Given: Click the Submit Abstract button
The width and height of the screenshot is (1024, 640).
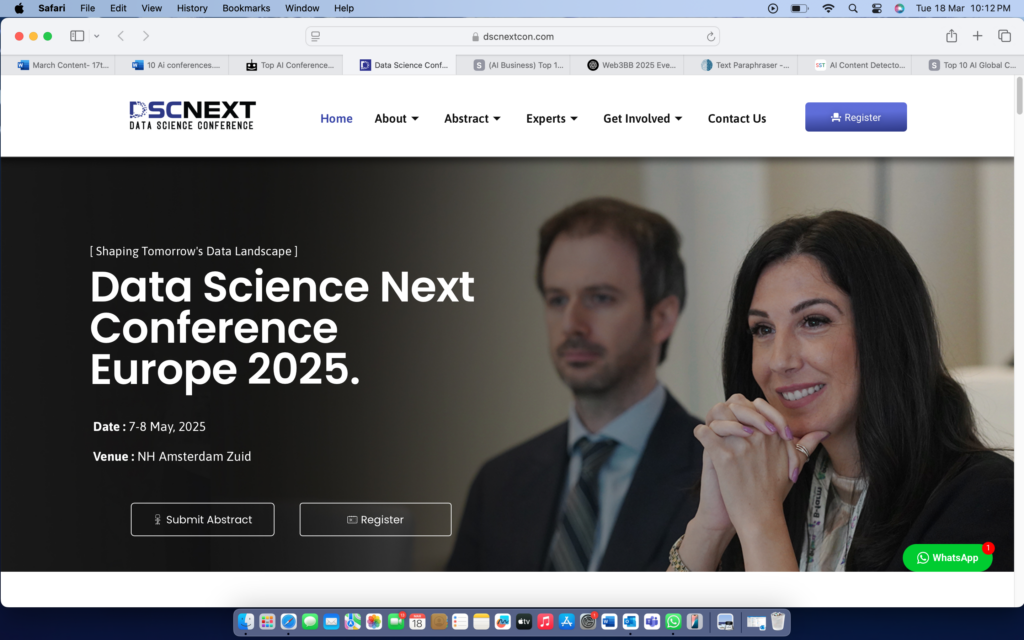Looking at the screenshot, I should pos(202,519).
